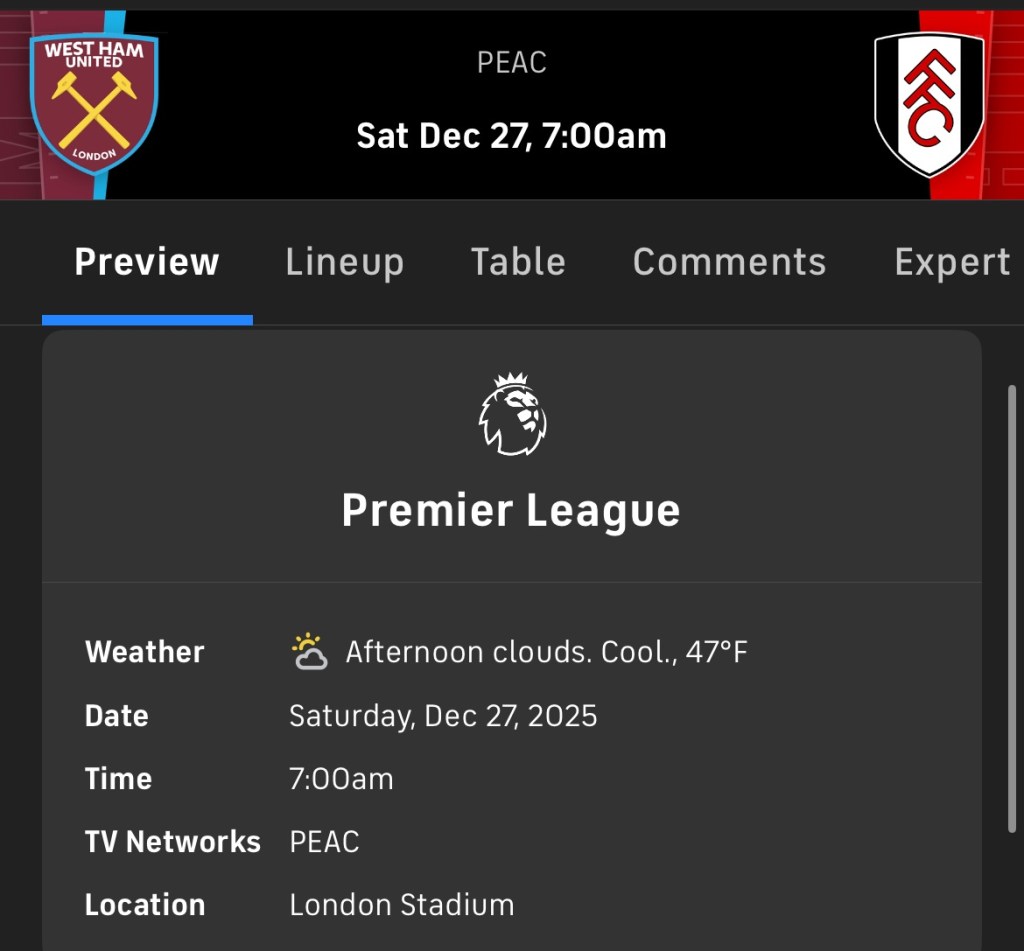The image size is (1024, 951).
Task: Click the Premier League heading text
Action: click(511, 510)
